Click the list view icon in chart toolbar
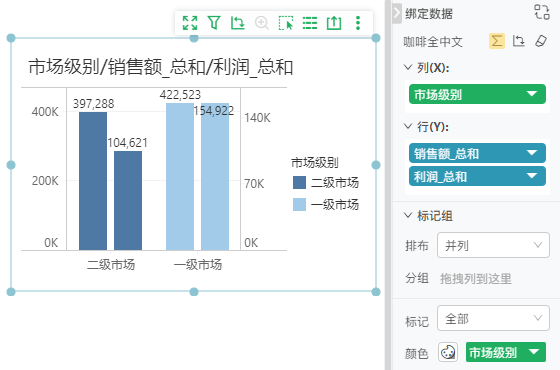This screenshot has height=370, width=560. (310, 23)
